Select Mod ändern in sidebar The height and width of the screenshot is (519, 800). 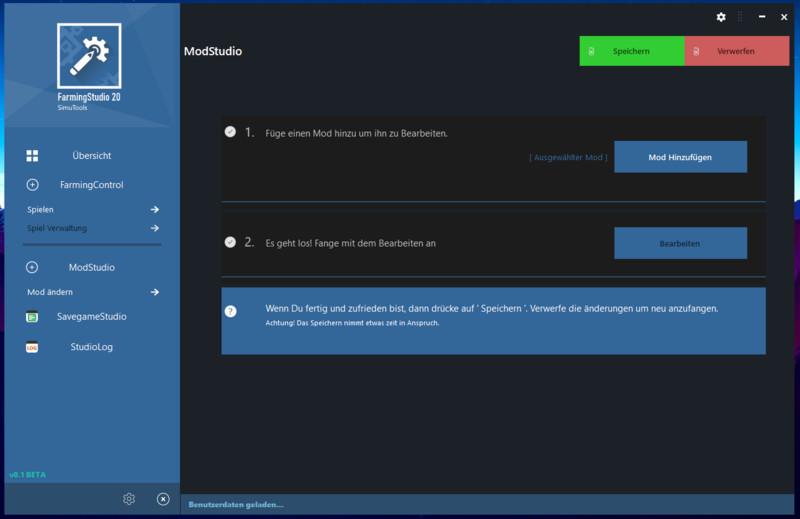click(50, 292)
